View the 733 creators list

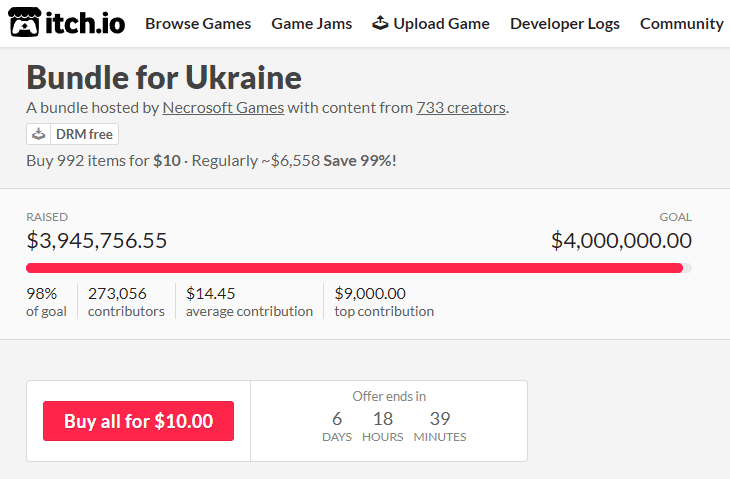click(x=461, y=108)
